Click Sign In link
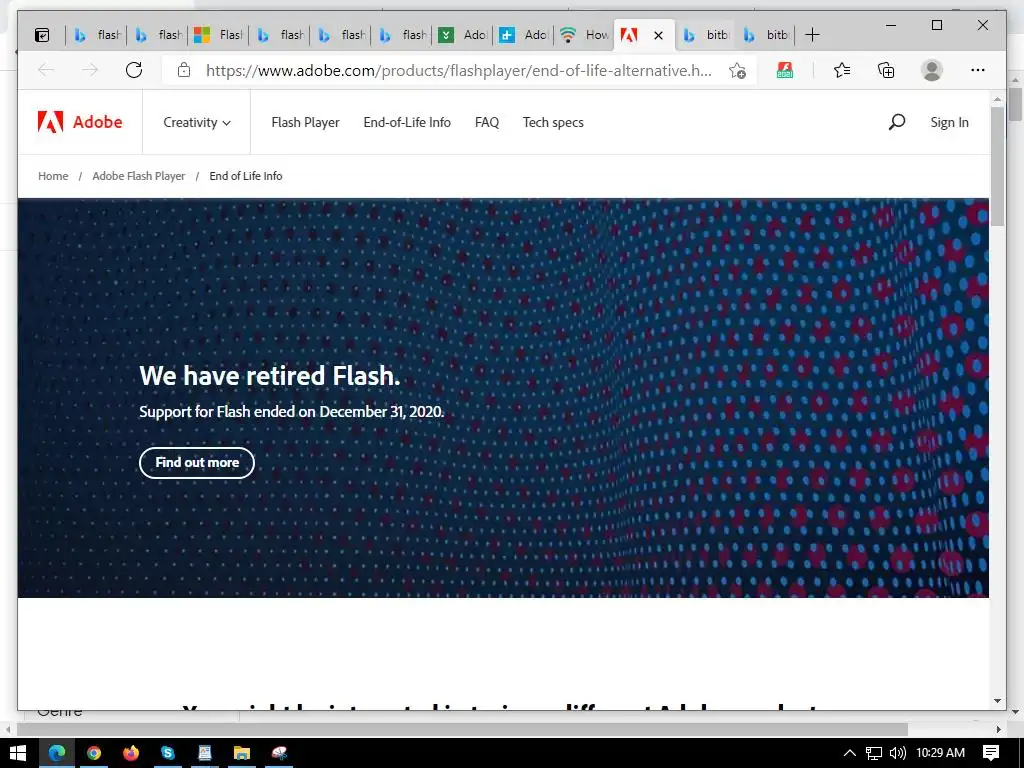Screen dimensions: 1024x768 click(949, 123)
